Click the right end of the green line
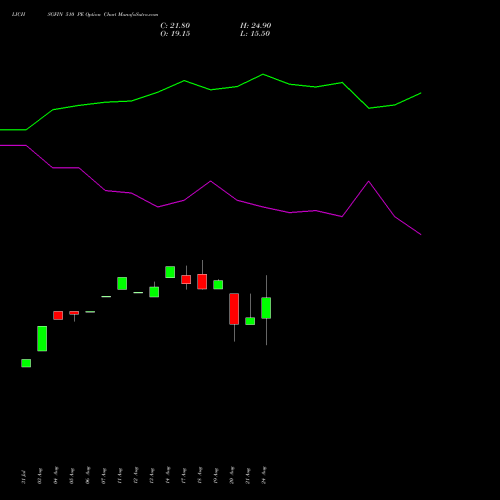Screen dimensions: 500x500 click(x=421, y=93)
